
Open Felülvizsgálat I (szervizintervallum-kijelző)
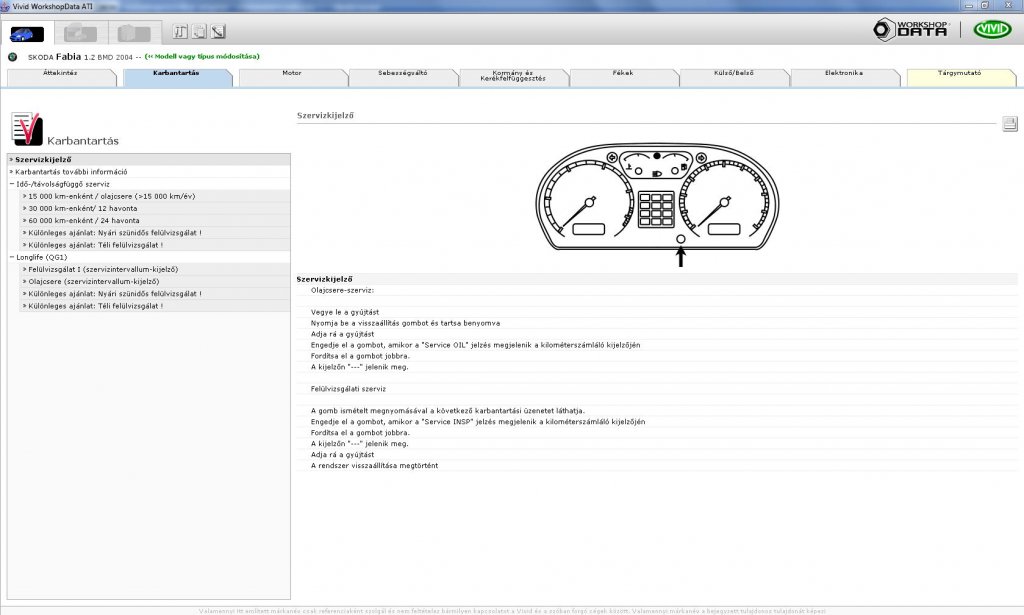155,269
